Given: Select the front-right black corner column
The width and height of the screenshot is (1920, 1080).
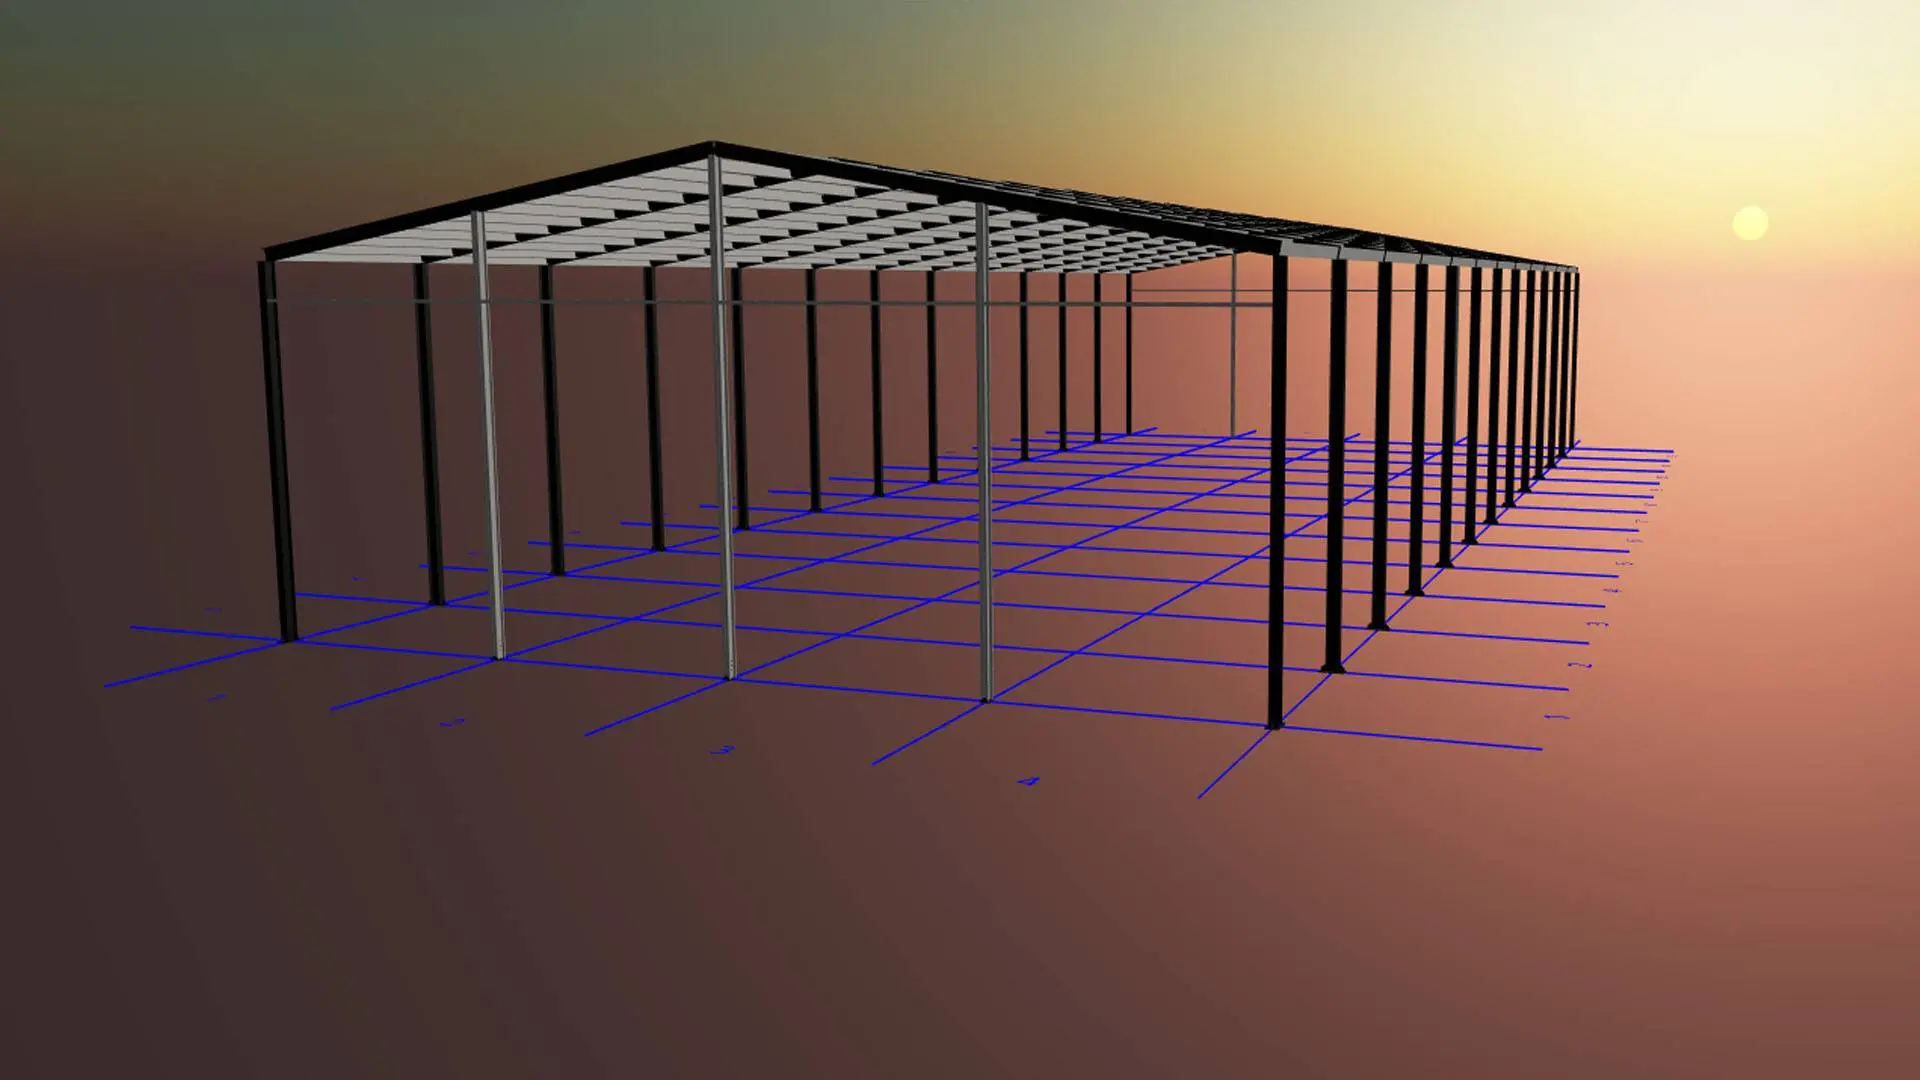Looking at the screenshot, I should coord(1278,490).
